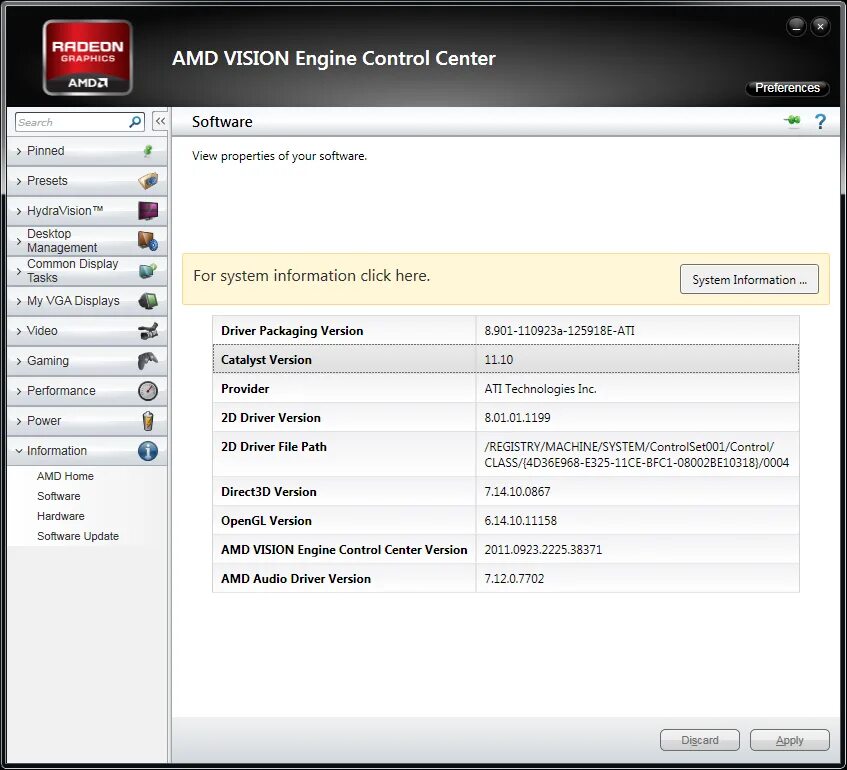This screenshot has width=847, height=770.
Task: Click the OpenGL Version label
Action: [266, 521]
